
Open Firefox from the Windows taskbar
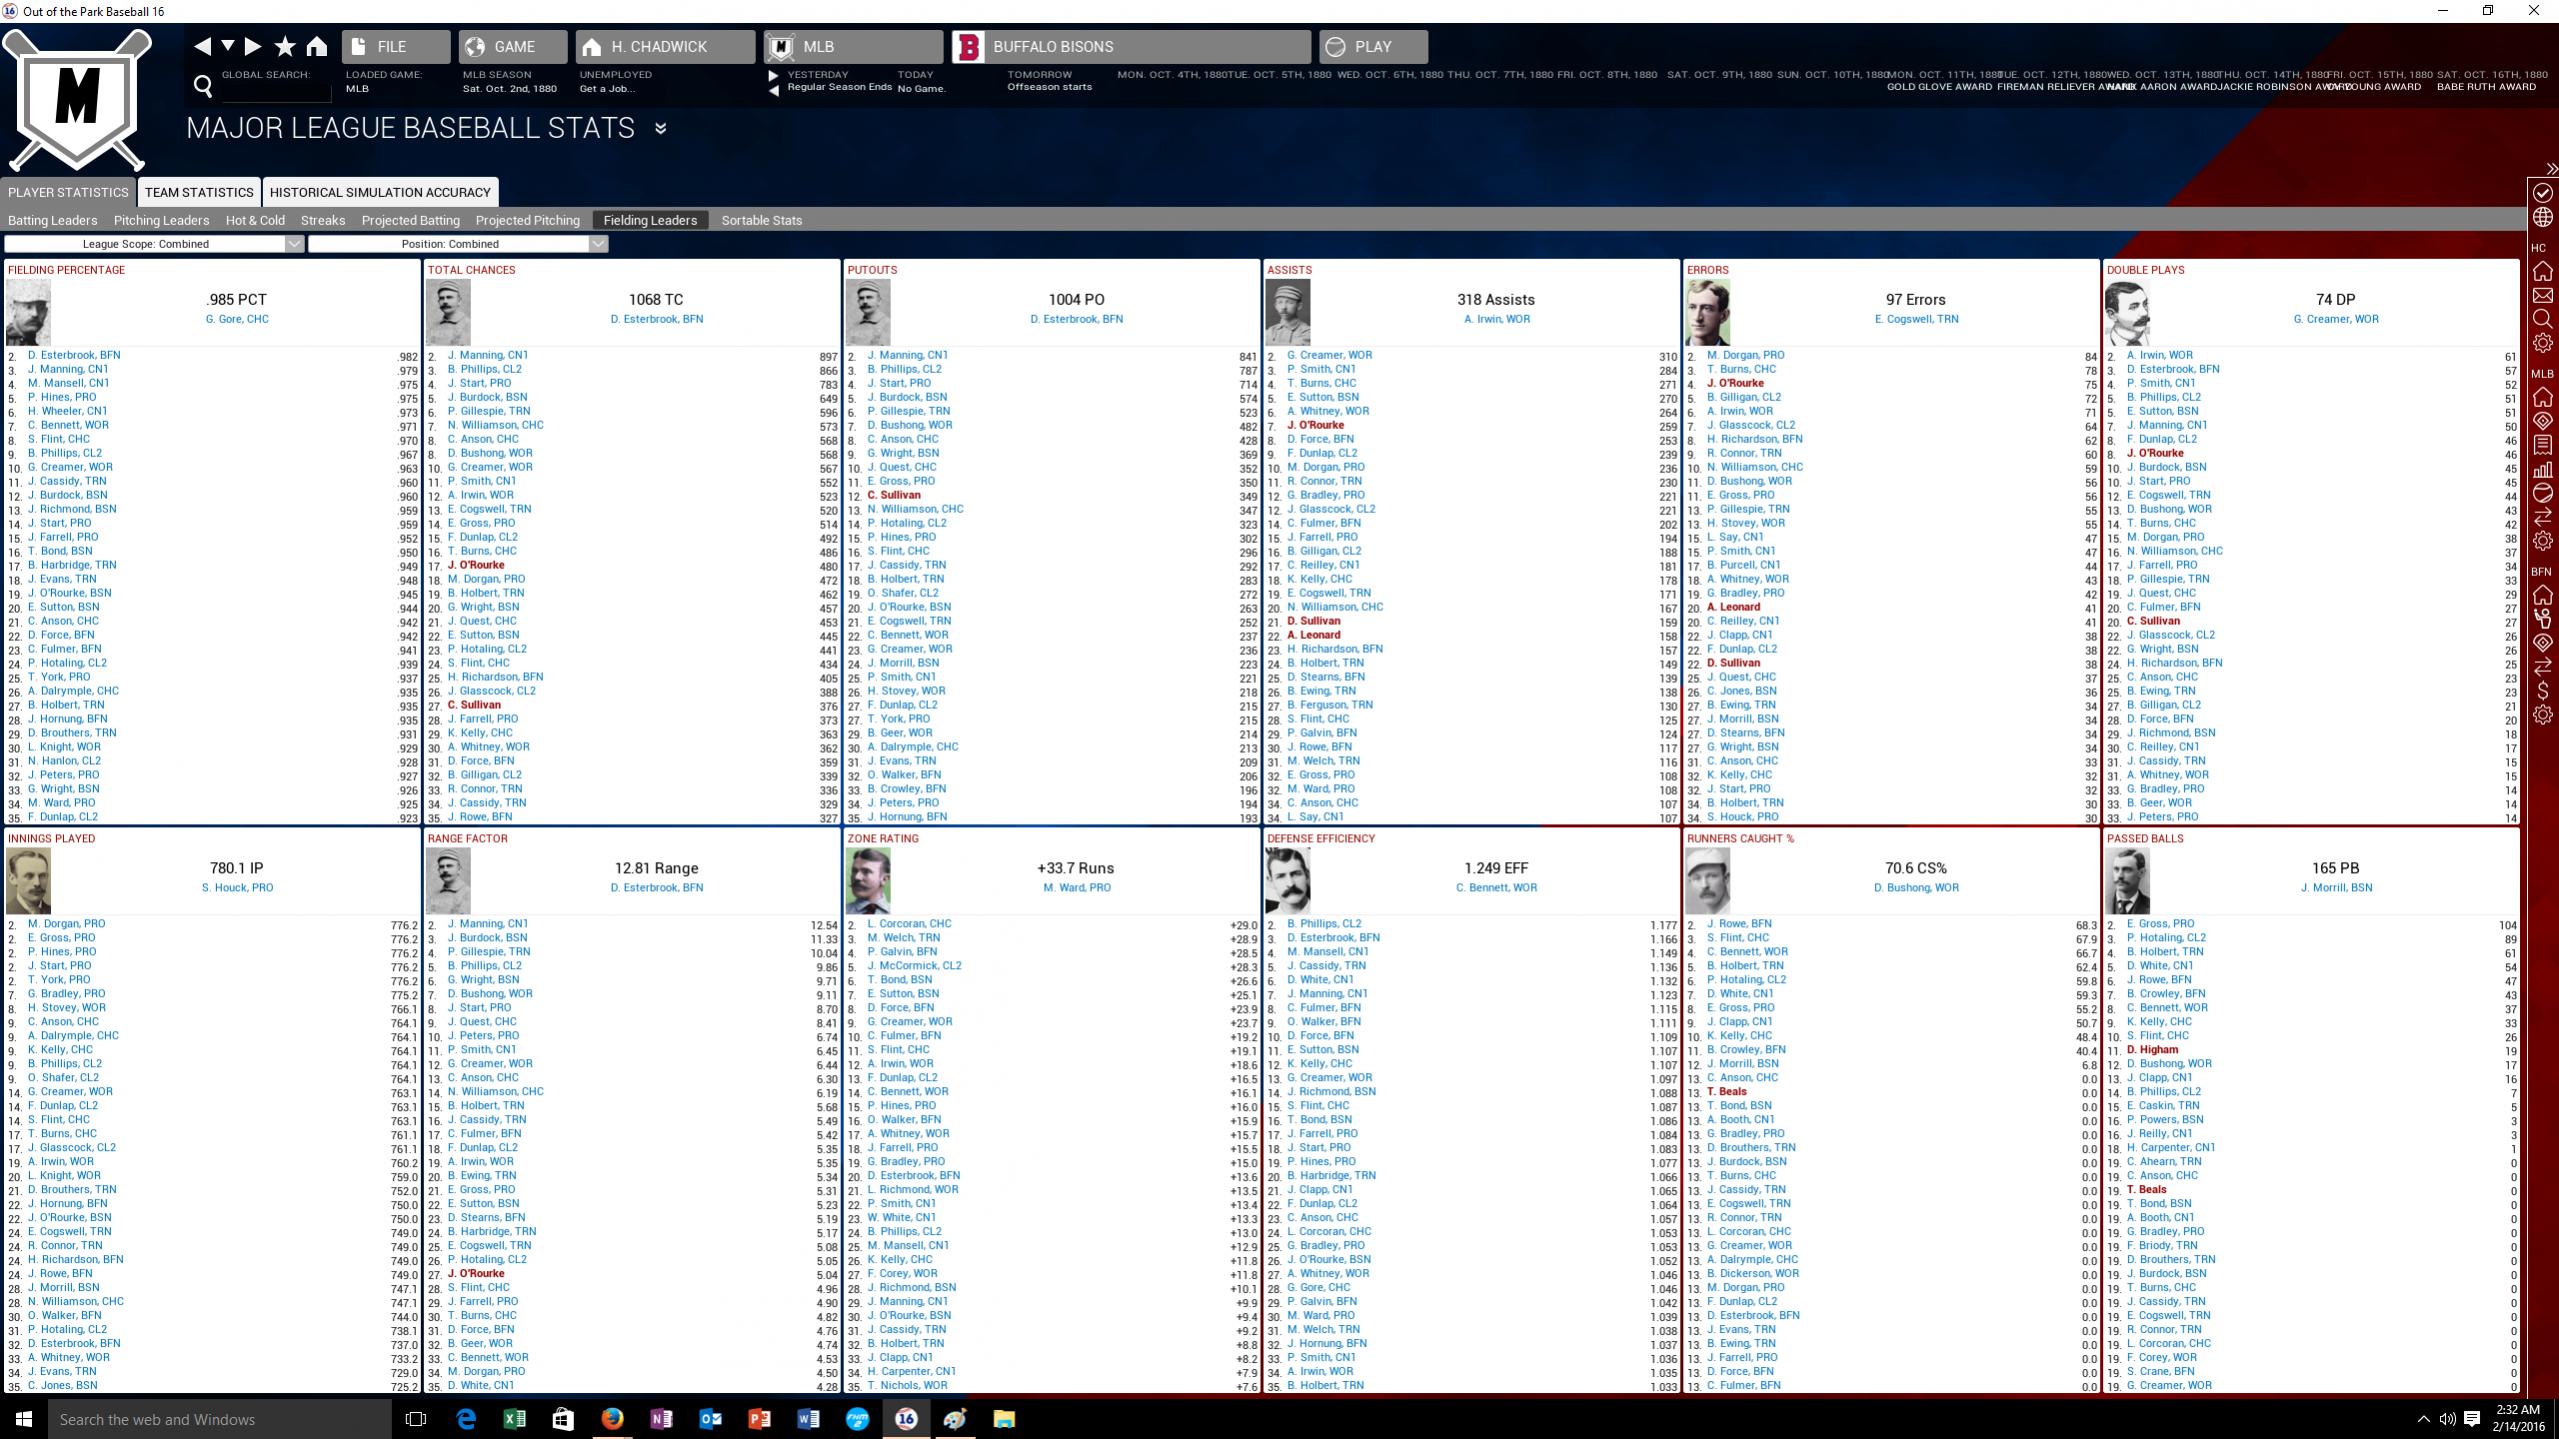point(612,1418)
